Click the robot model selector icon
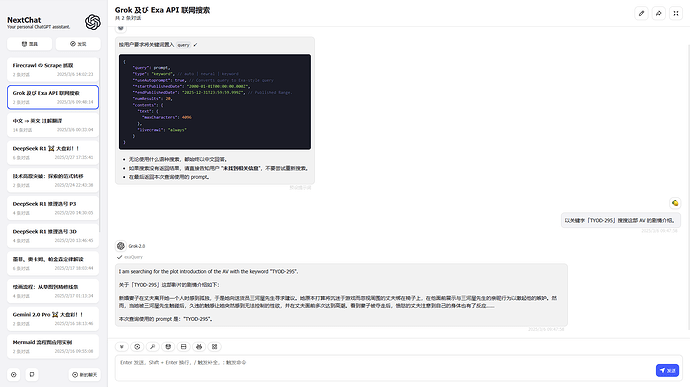The height and width of the screenshot is (387, 690). [199, 347]
